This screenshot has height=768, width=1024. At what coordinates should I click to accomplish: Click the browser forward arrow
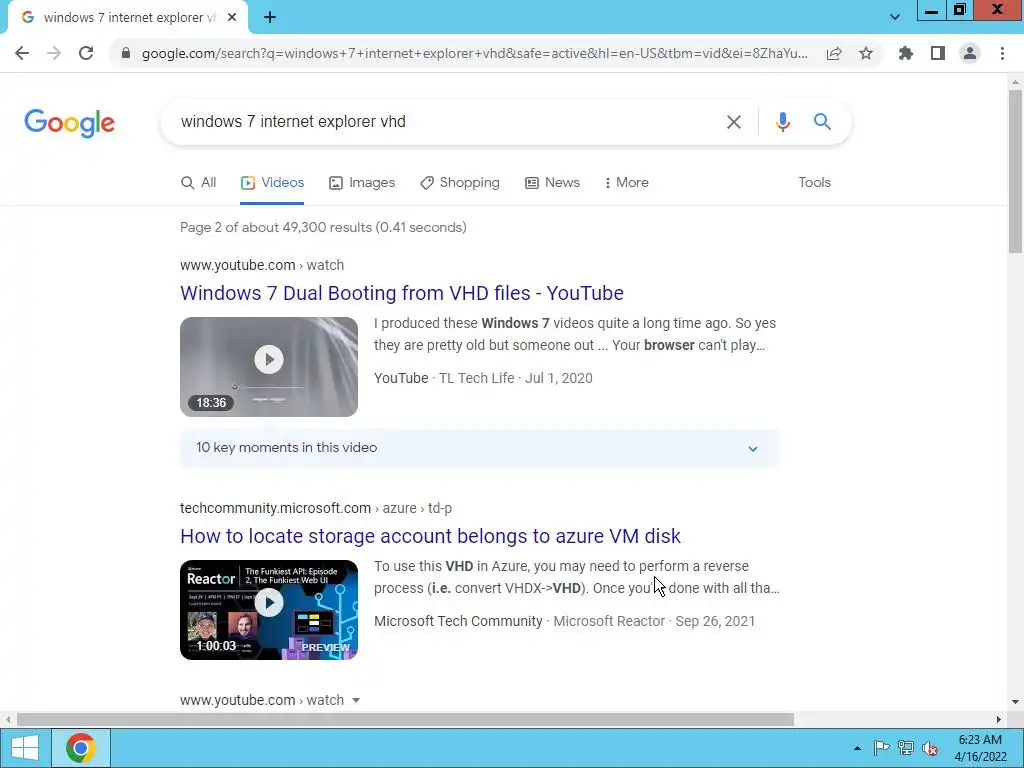click(x=54, y=53)
